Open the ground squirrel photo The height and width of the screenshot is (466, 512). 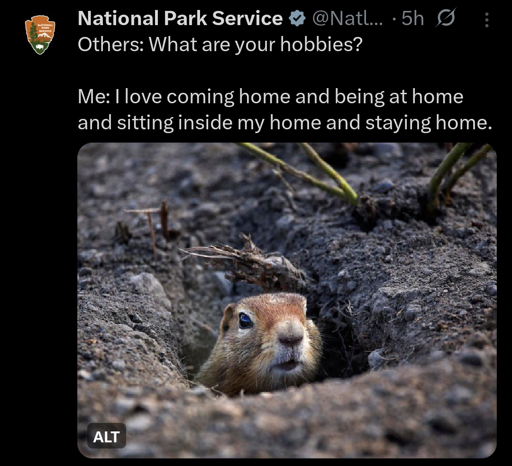(287, 300)
